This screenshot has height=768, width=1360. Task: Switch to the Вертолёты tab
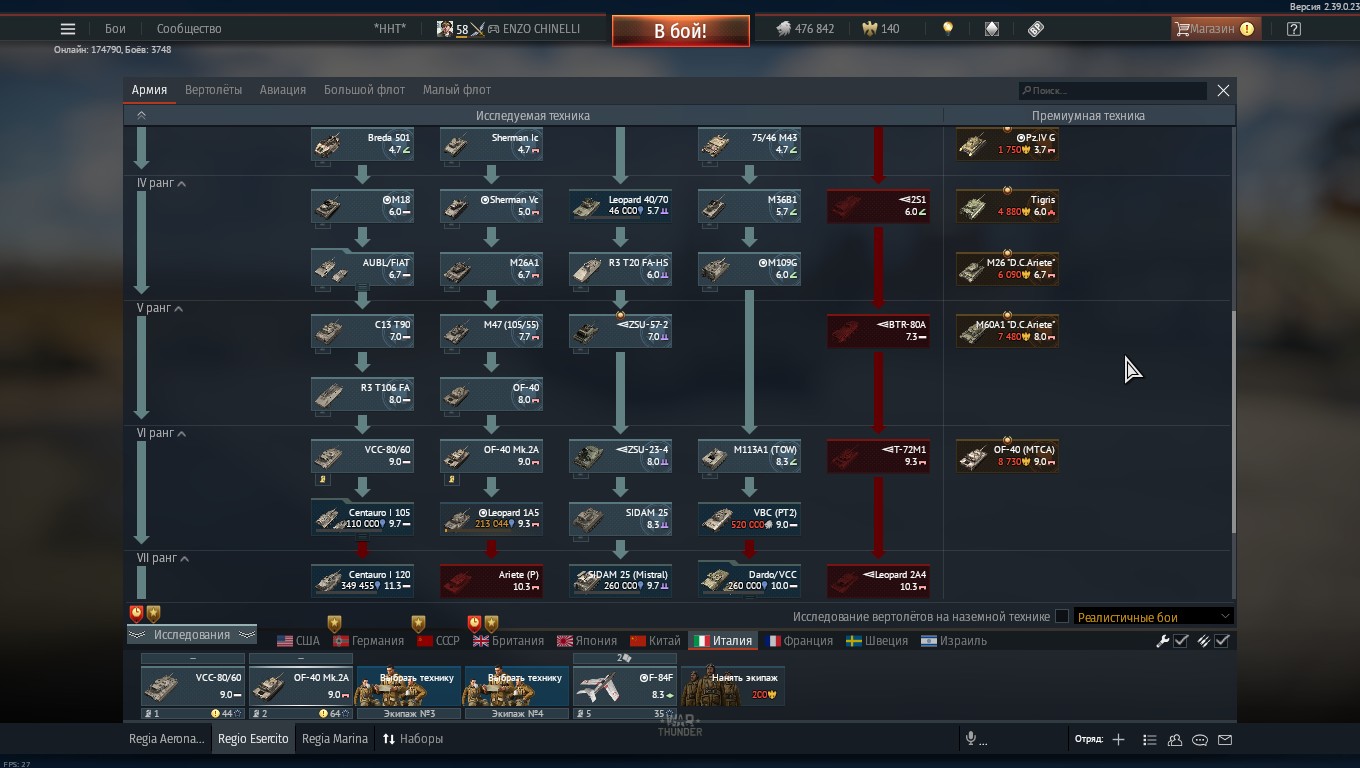click(213, 90)
